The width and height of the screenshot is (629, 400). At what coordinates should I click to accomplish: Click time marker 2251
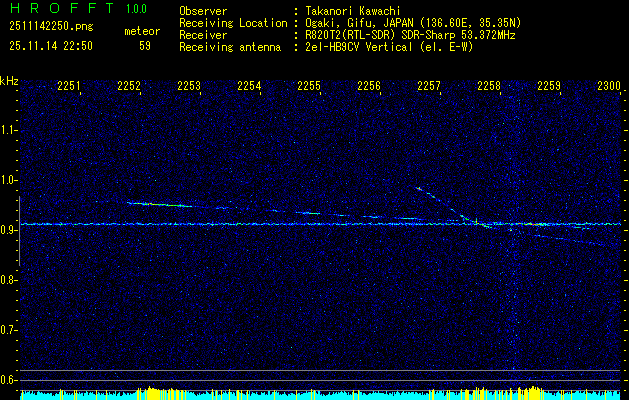(x=69, y=85)
